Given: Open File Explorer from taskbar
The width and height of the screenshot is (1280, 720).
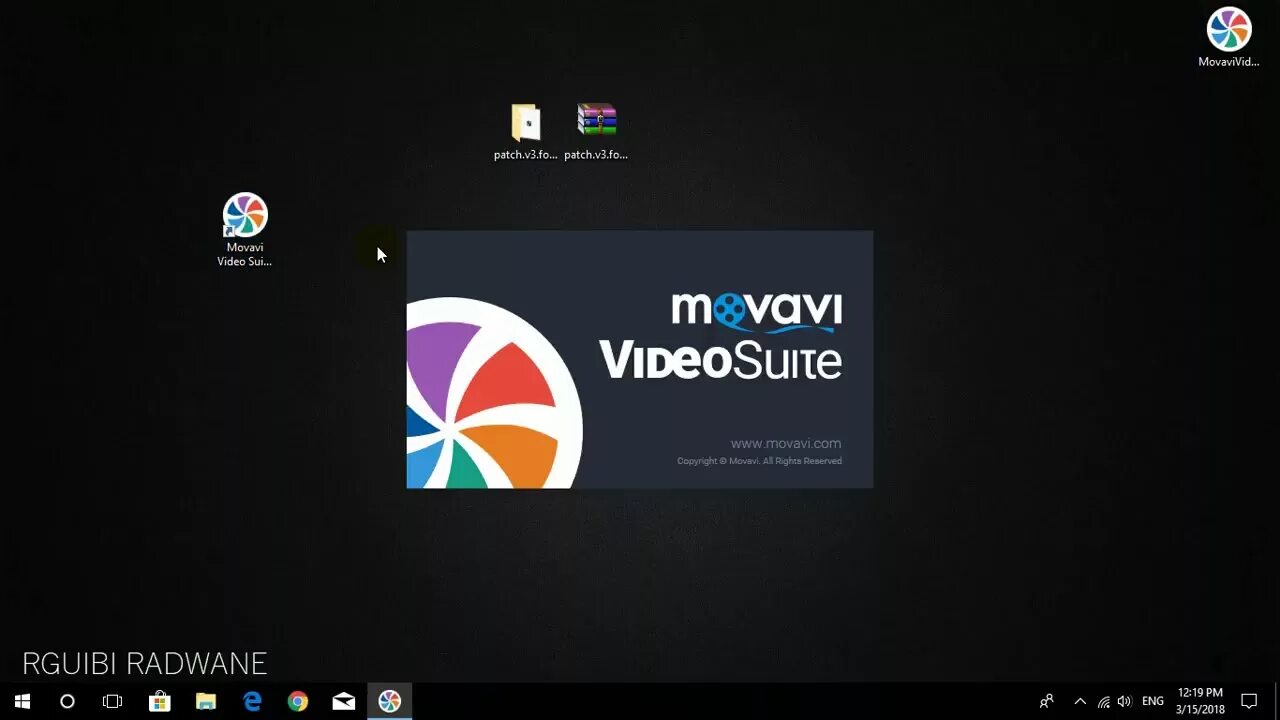Looking at the screenshot, I should (205, 701).
